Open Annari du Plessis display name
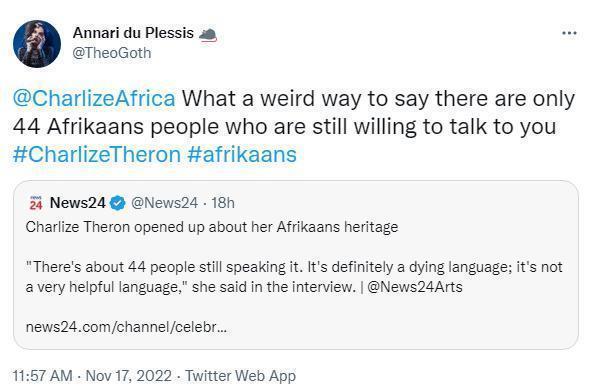 [x=133, y=33]
